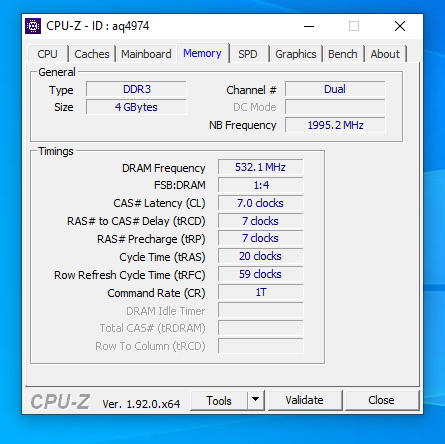Click the Dual channel value
The width and height of the screenshot is (445, 444).
tap(335, 89)
